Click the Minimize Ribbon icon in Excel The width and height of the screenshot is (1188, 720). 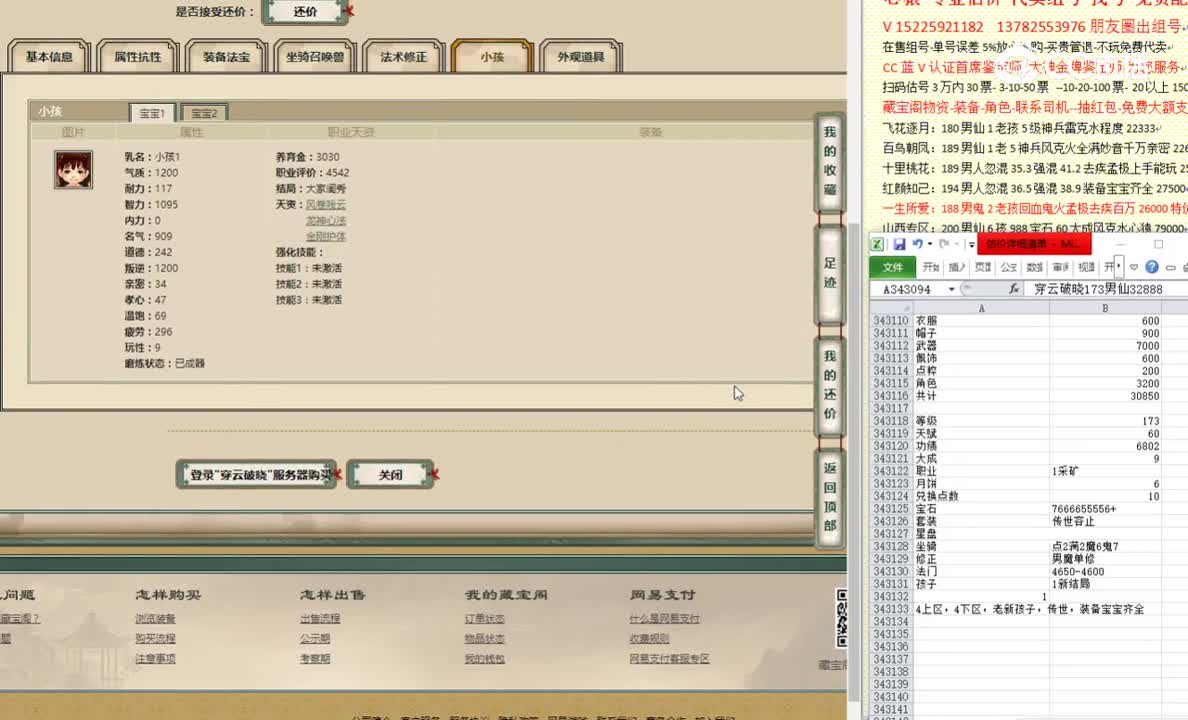point(1172,266)
